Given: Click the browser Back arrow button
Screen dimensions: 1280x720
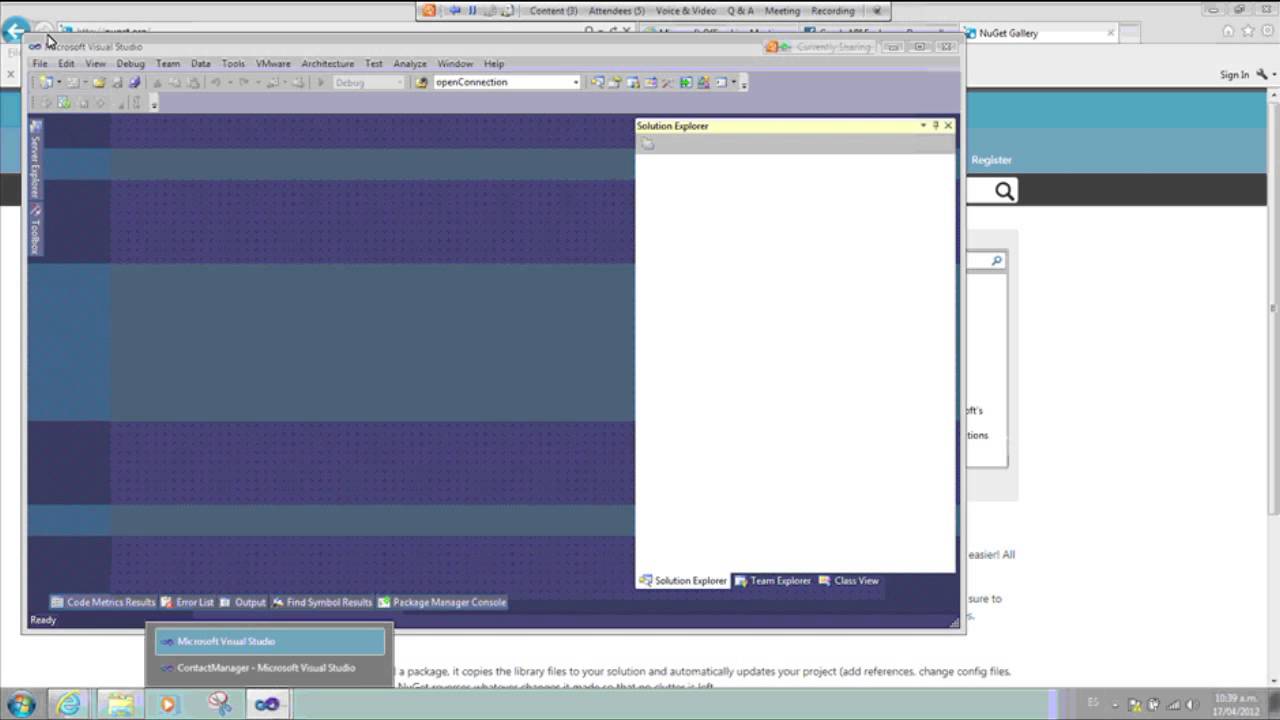Looking at the screenshot, I should pos(14,32).
